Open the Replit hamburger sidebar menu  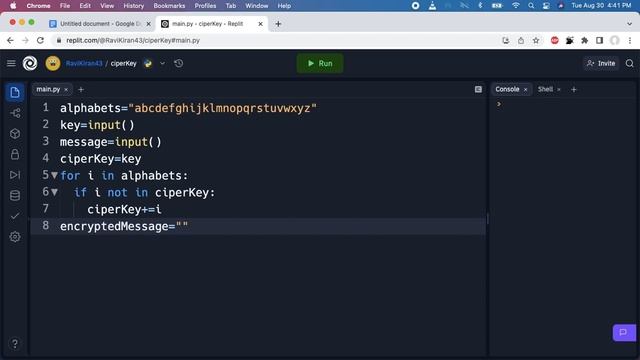(x=11, y=63)
